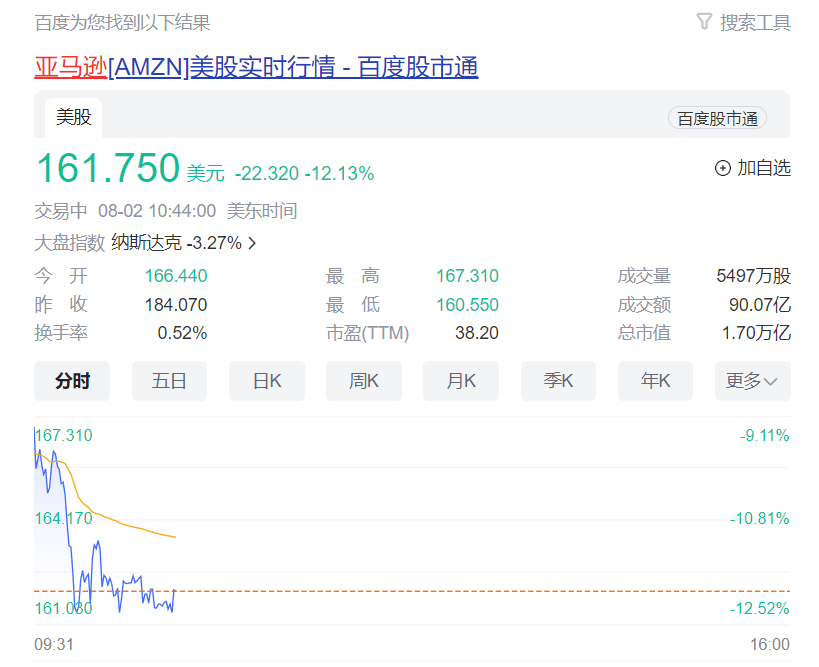Click the 最低 value 160.550
819x667 pixels.
[x=467, y=305]
